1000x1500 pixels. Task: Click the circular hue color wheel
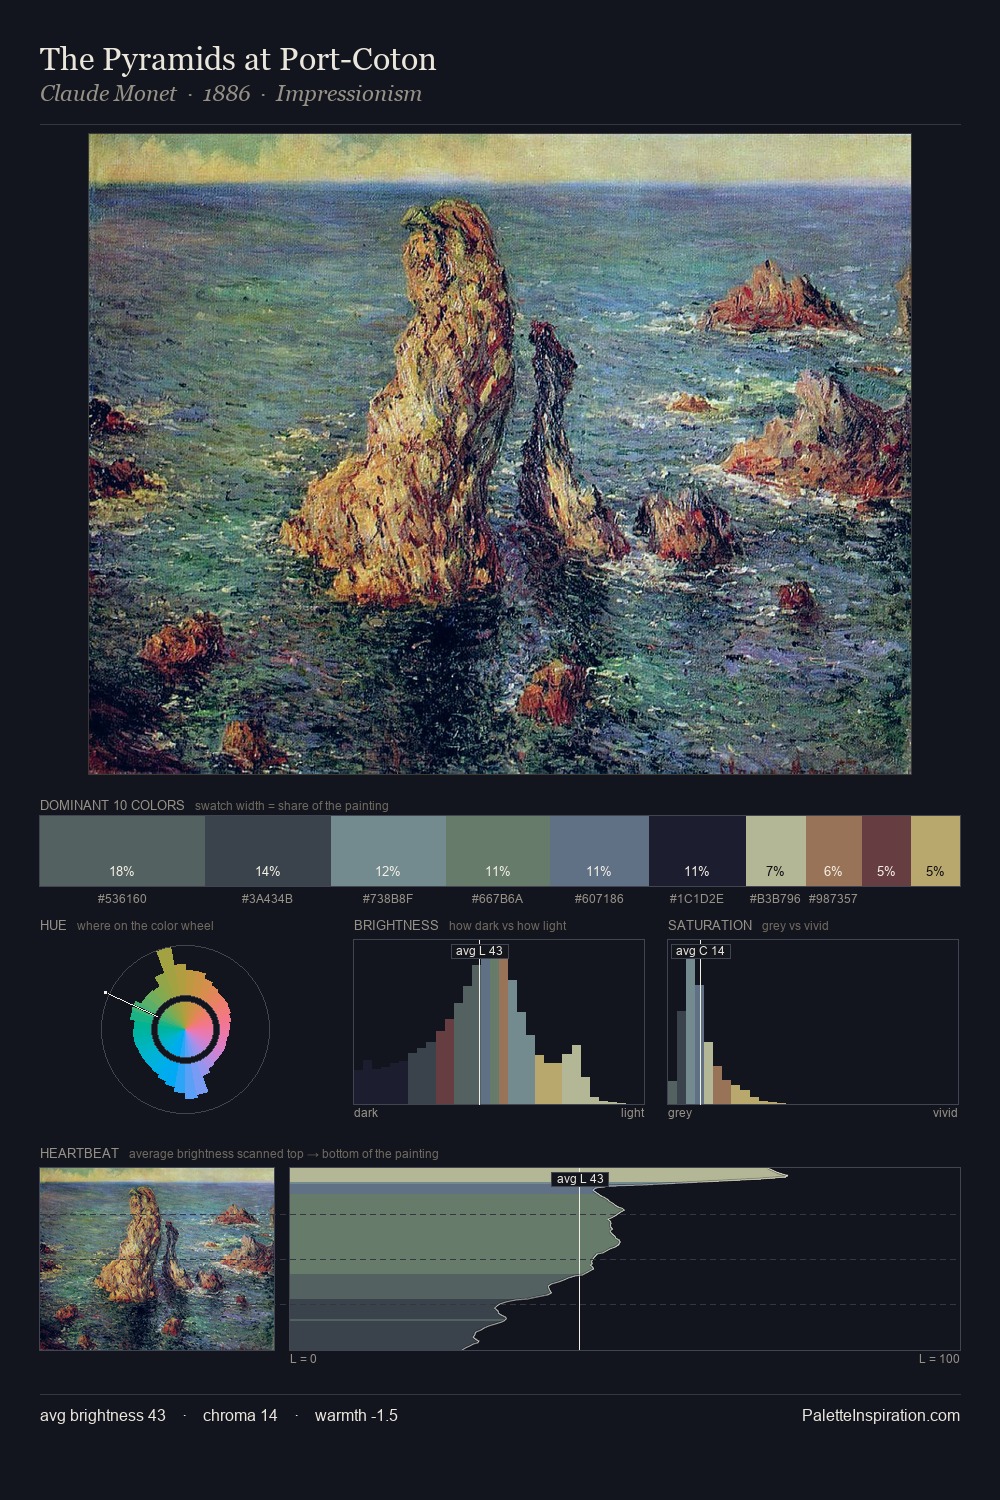click(185, 1029)
